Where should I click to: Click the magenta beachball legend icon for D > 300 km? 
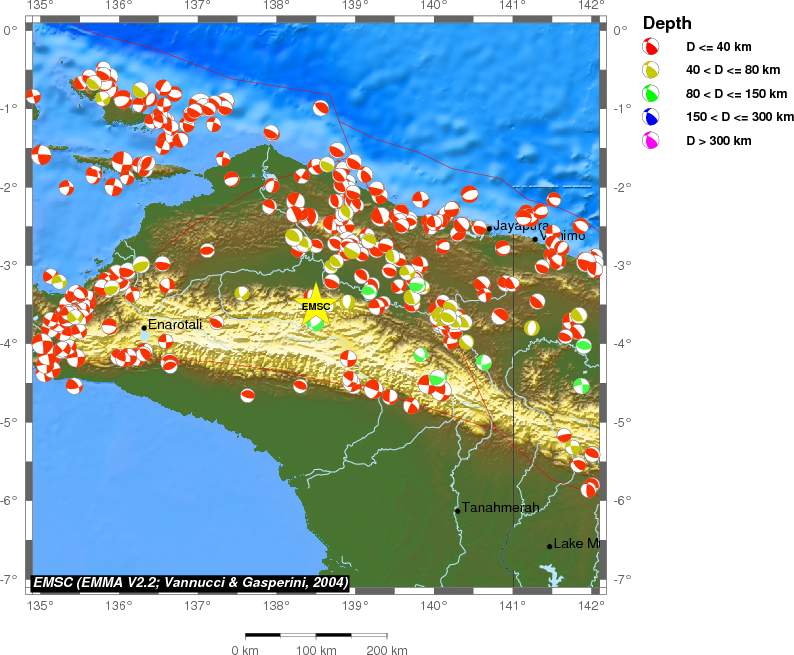click(651, 141)
